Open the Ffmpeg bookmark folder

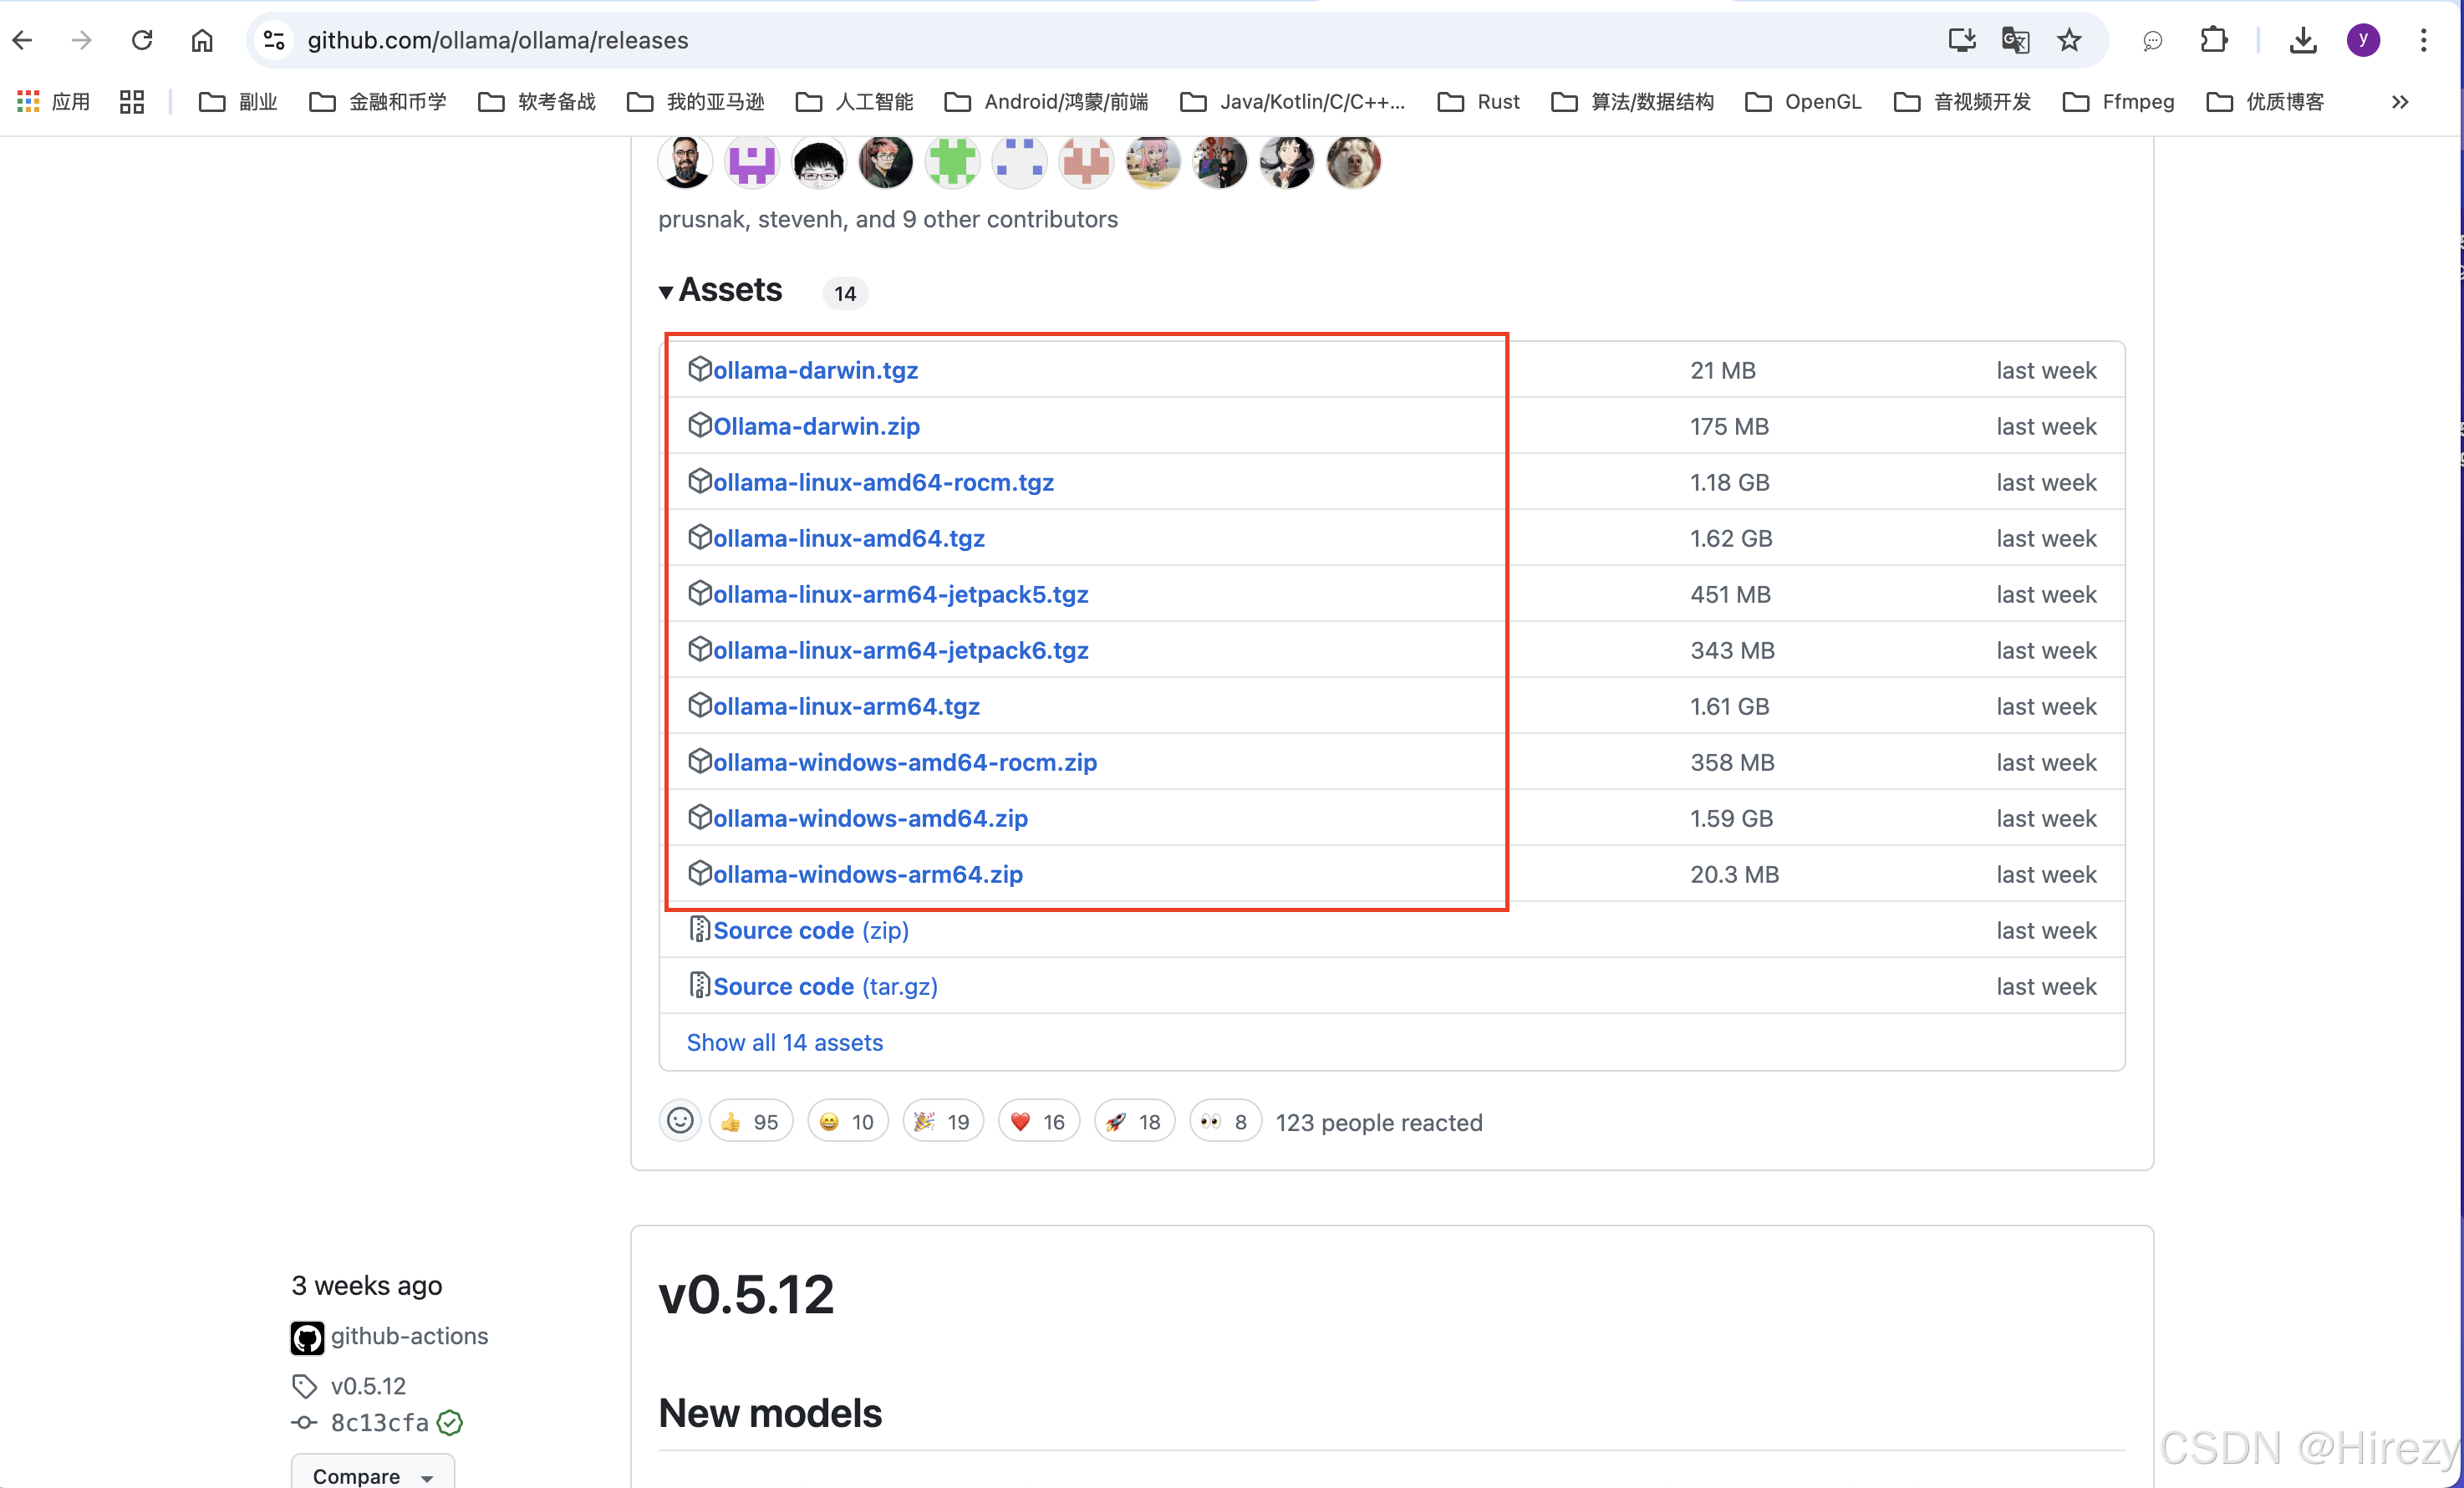coord(2118,102)
